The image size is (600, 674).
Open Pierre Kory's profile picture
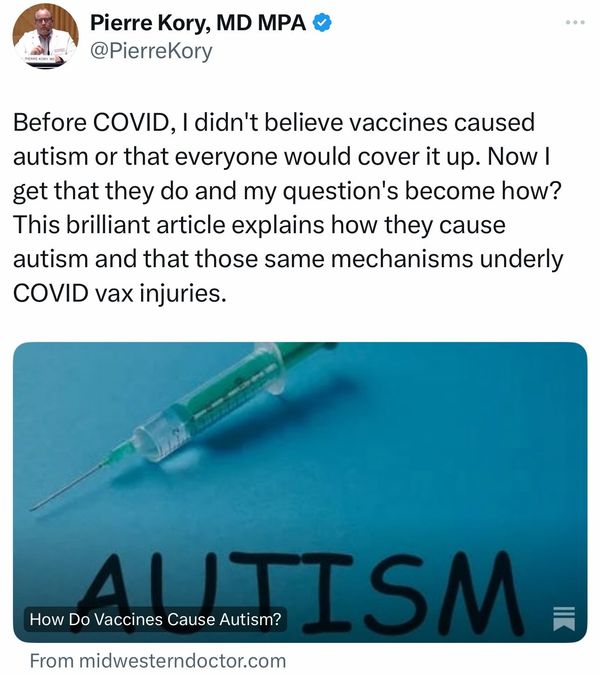[x=45, y=36]
